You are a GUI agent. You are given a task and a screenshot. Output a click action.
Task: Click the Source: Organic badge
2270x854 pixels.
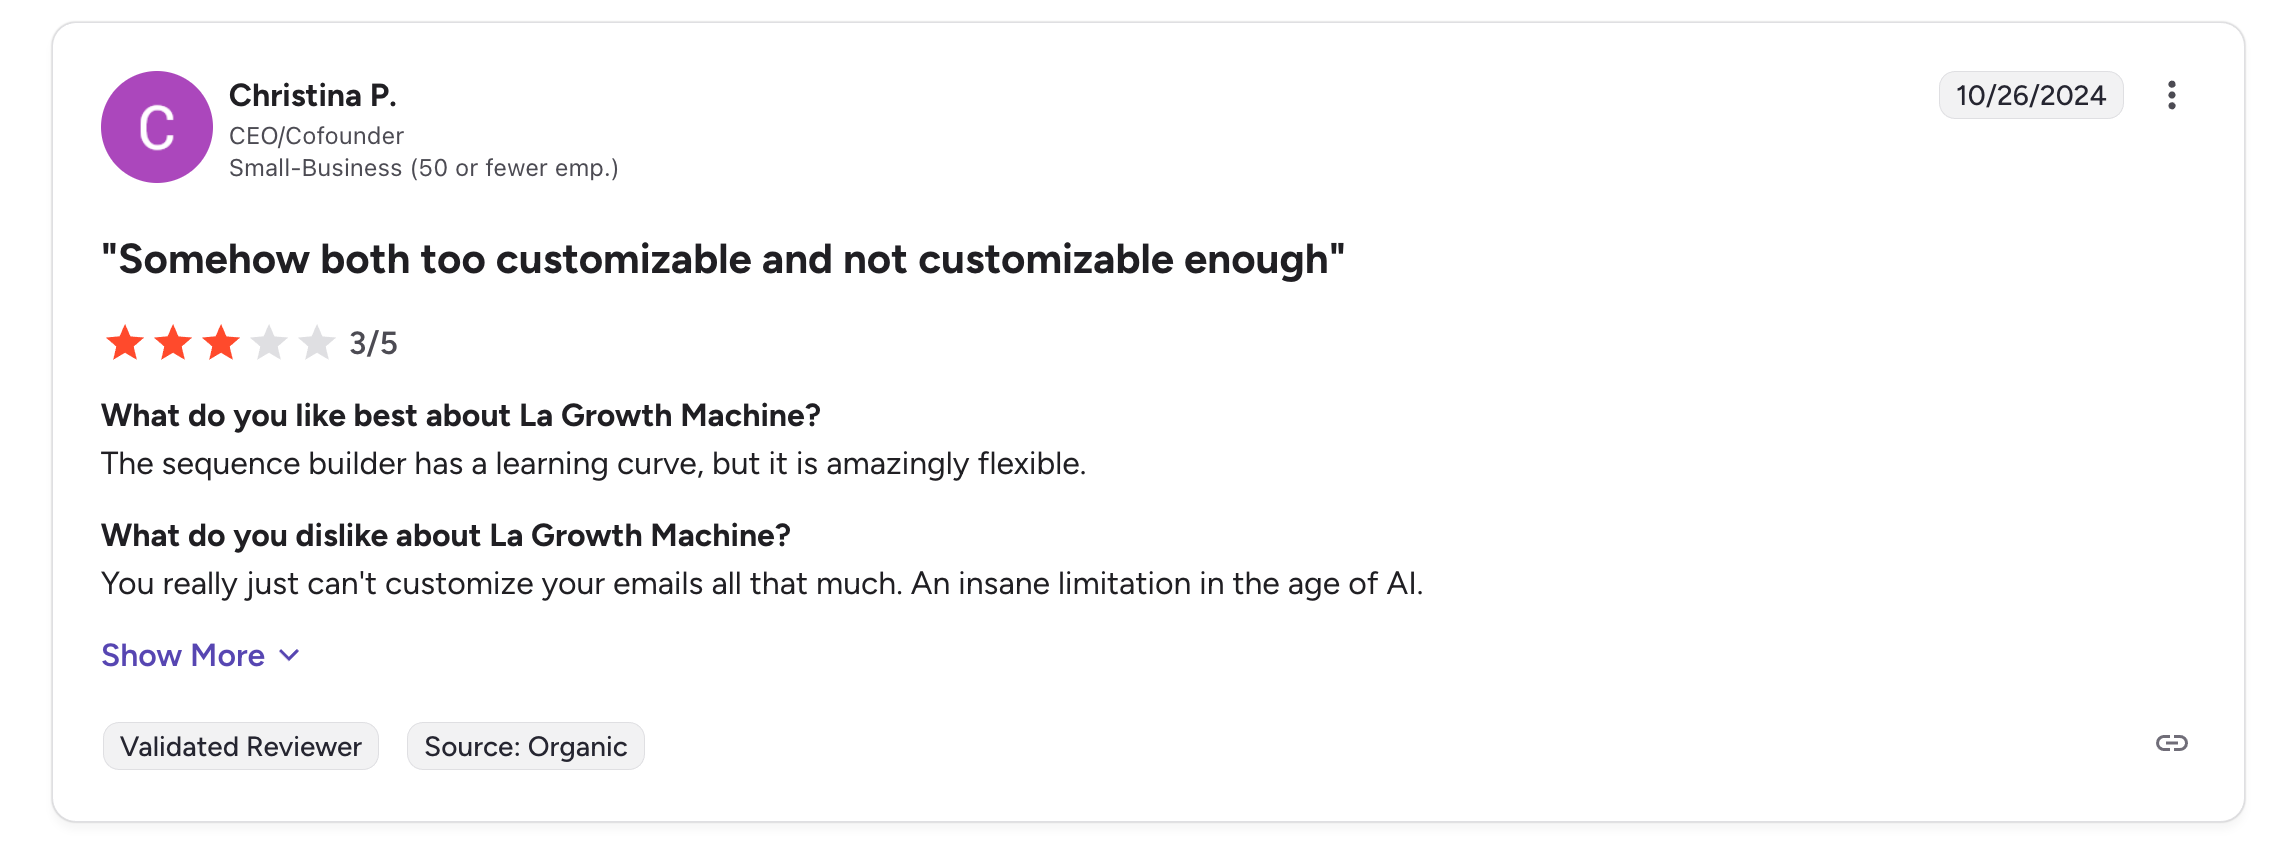point(525,746)
